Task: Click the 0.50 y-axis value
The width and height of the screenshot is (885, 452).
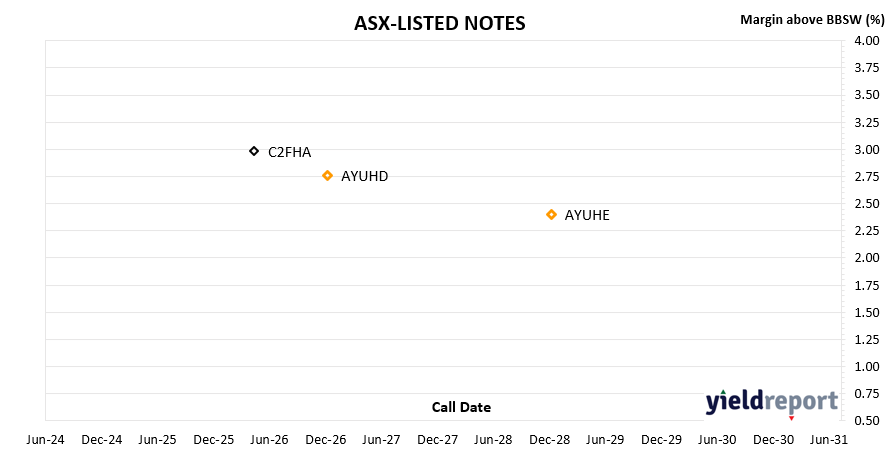Action: click(x=868, y=421)
